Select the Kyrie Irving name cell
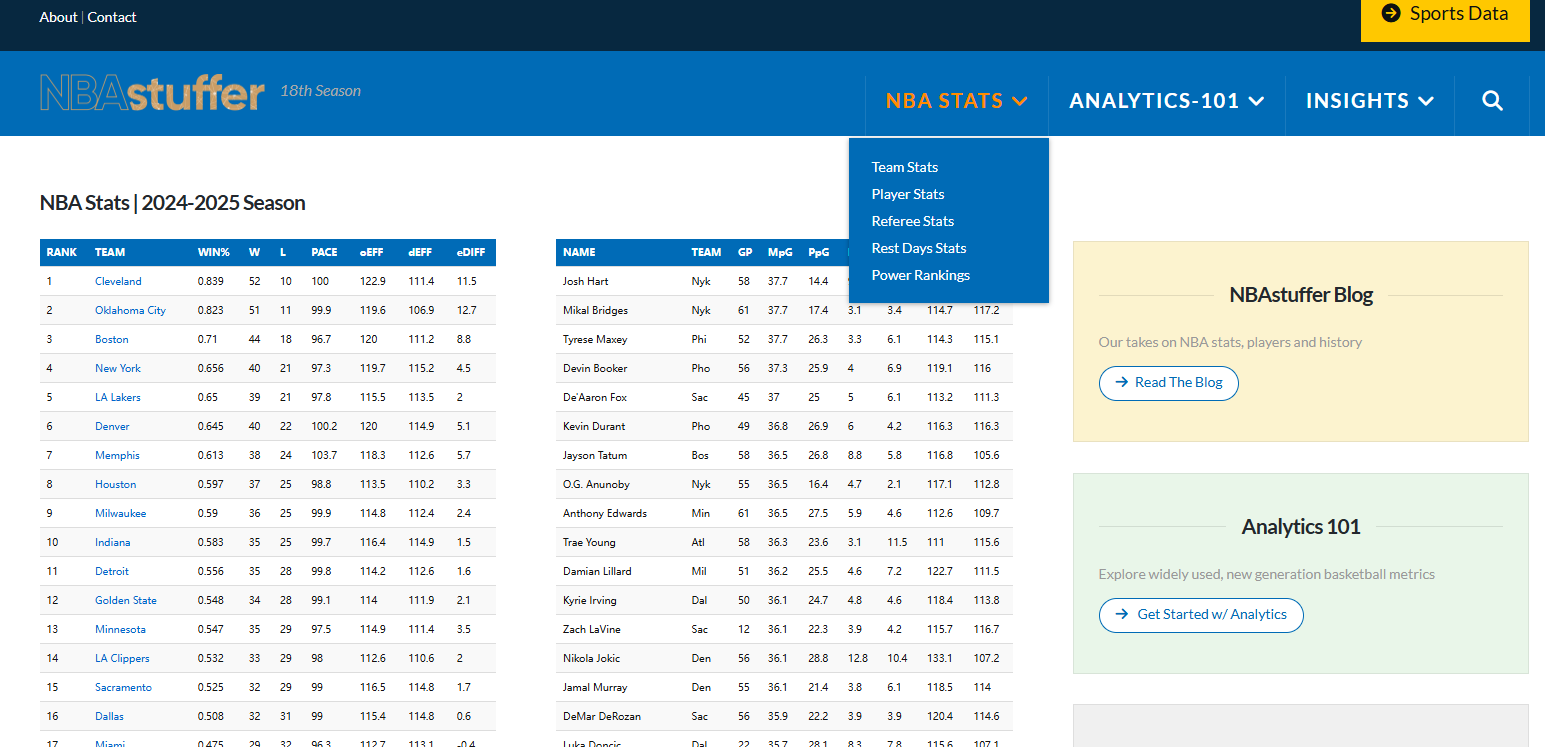This screenshot has height=747, width=1545. (590, 601)
